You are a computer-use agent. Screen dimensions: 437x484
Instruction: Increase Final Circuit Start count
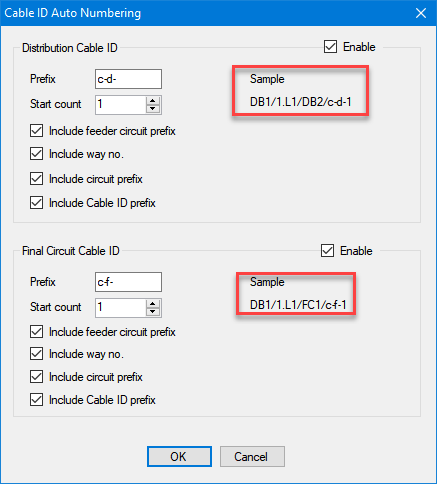coord(153,304)
